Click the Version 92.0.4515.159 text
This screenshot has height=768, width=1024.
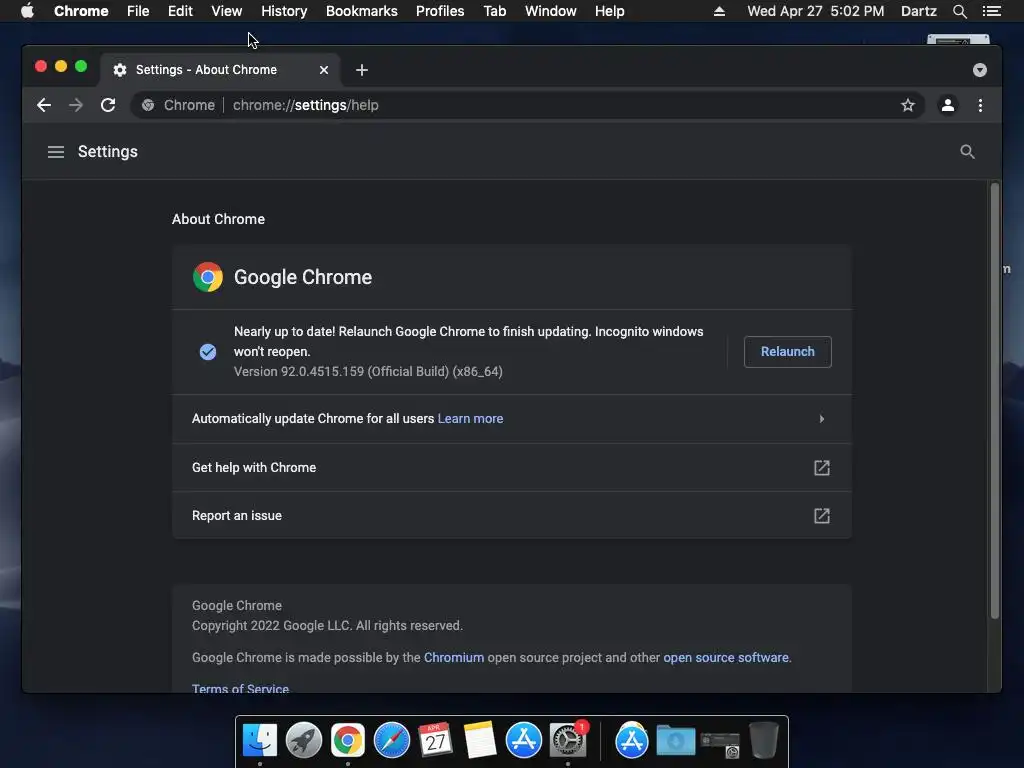(x=368, y=372)
